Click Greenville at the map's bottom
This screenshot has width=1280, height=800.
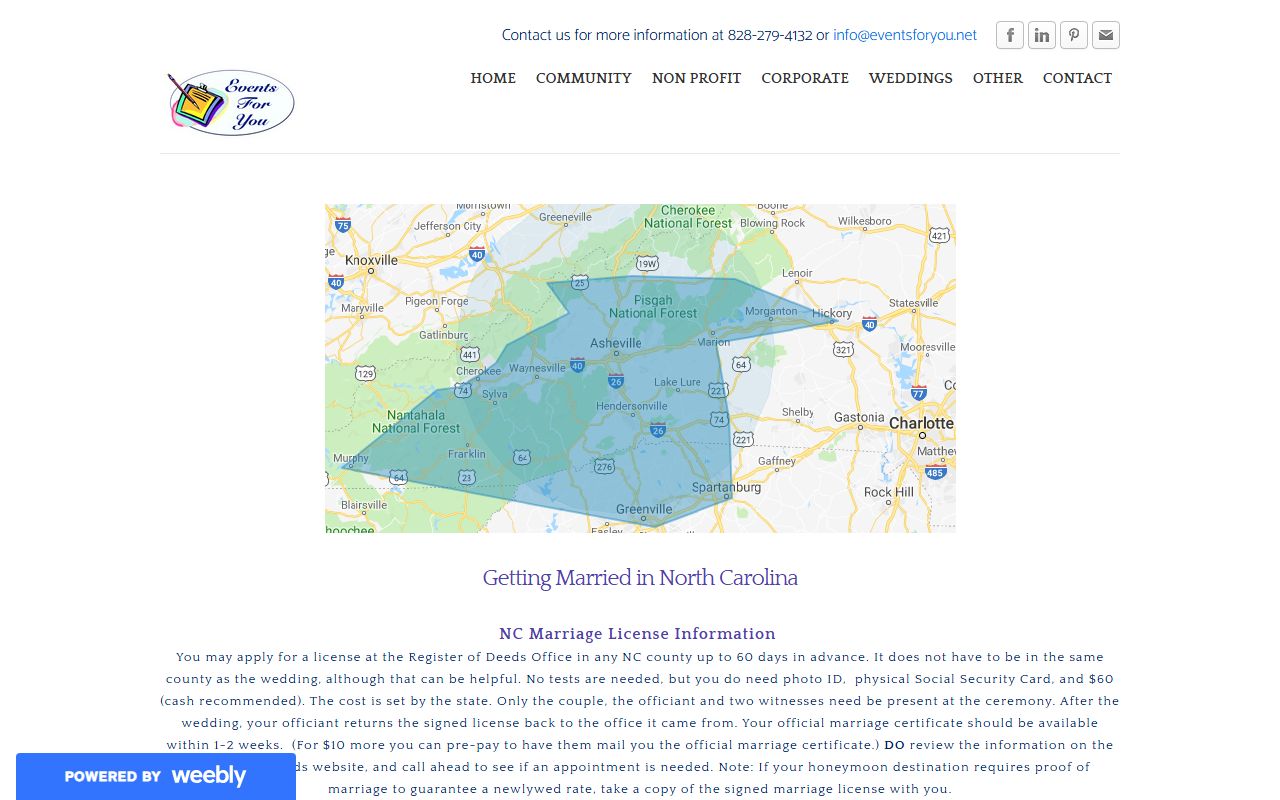pos(643,510)
